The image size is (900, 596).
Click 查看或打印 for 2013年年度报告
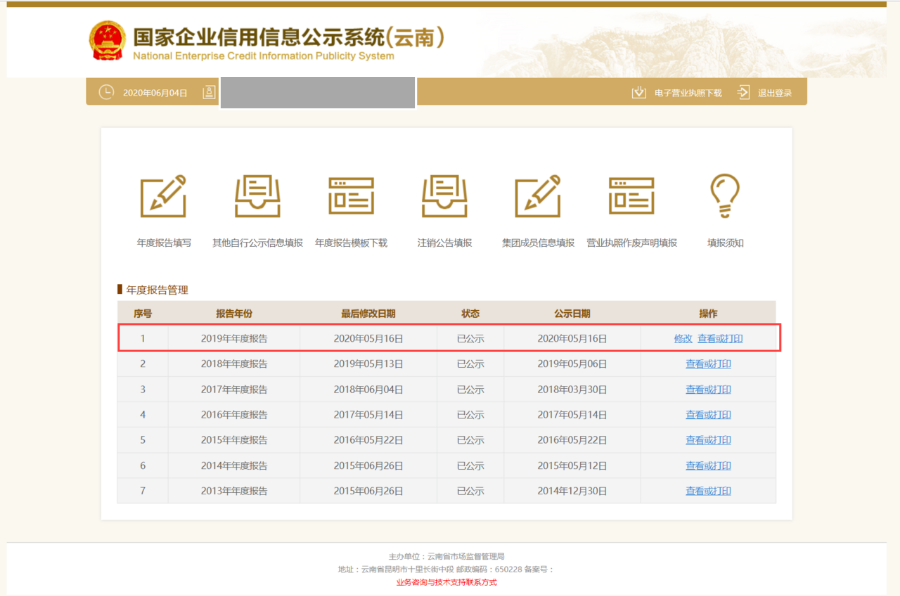pos(708,491)
